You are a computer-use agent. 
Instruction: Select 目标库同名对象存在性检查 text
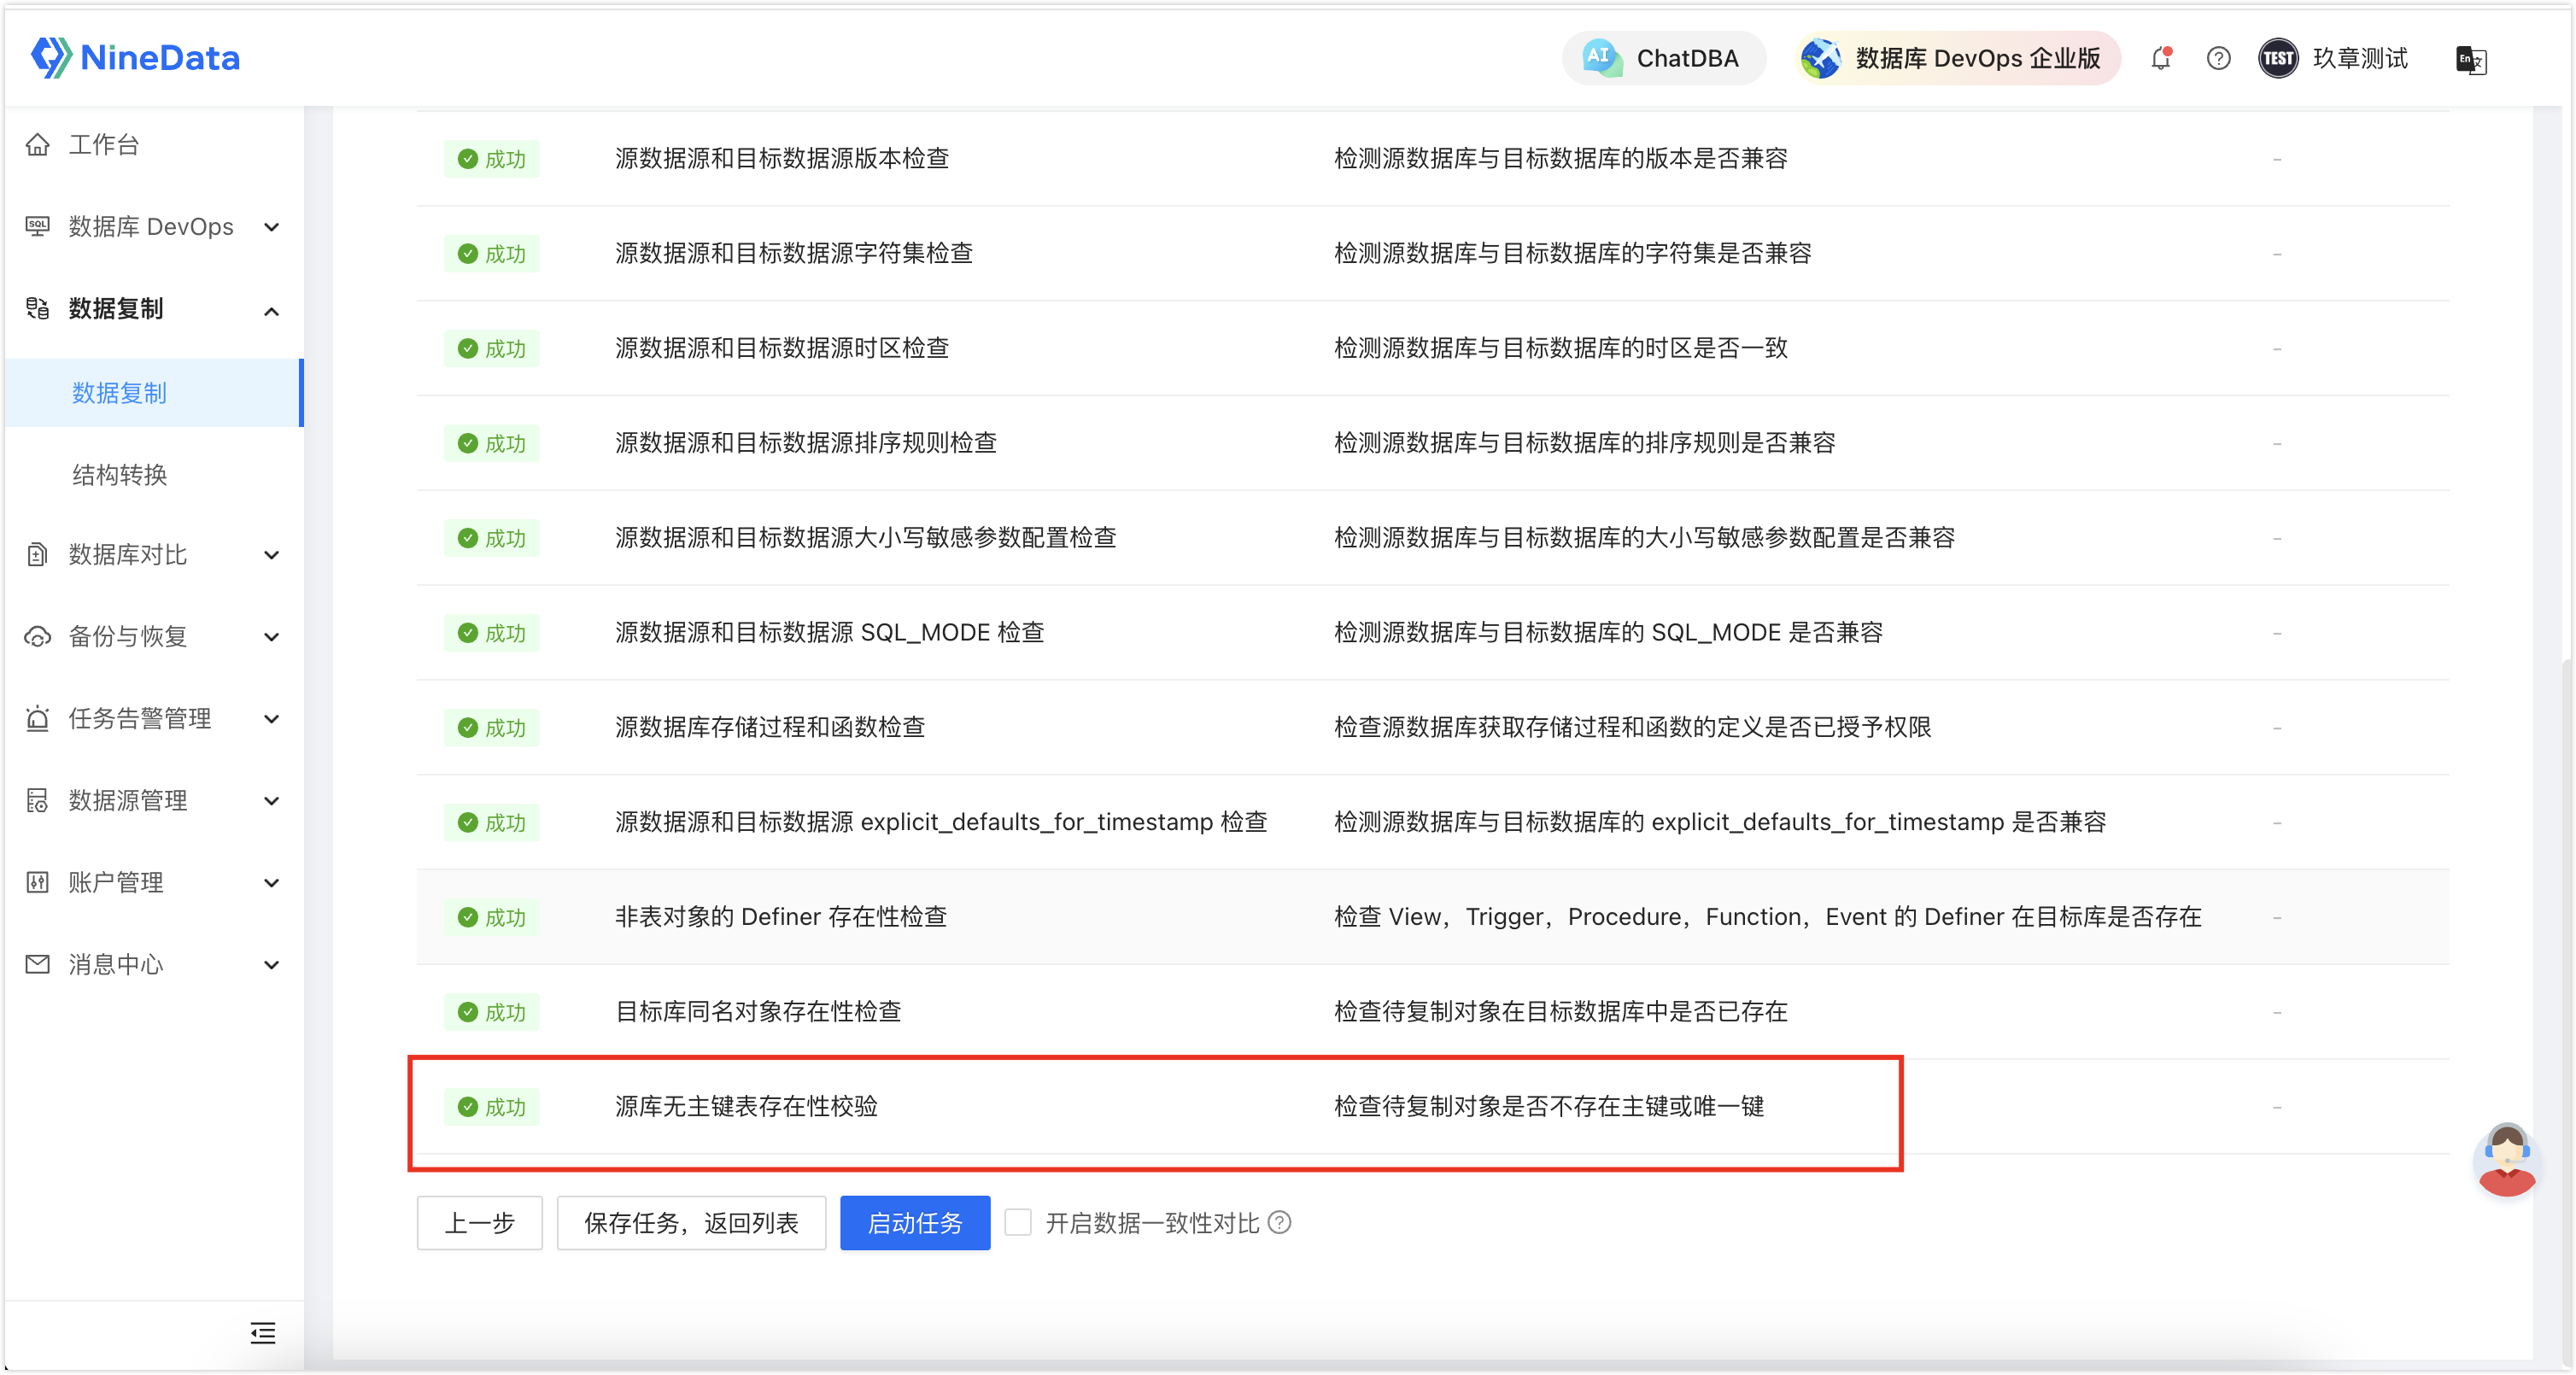(758, 1012)
